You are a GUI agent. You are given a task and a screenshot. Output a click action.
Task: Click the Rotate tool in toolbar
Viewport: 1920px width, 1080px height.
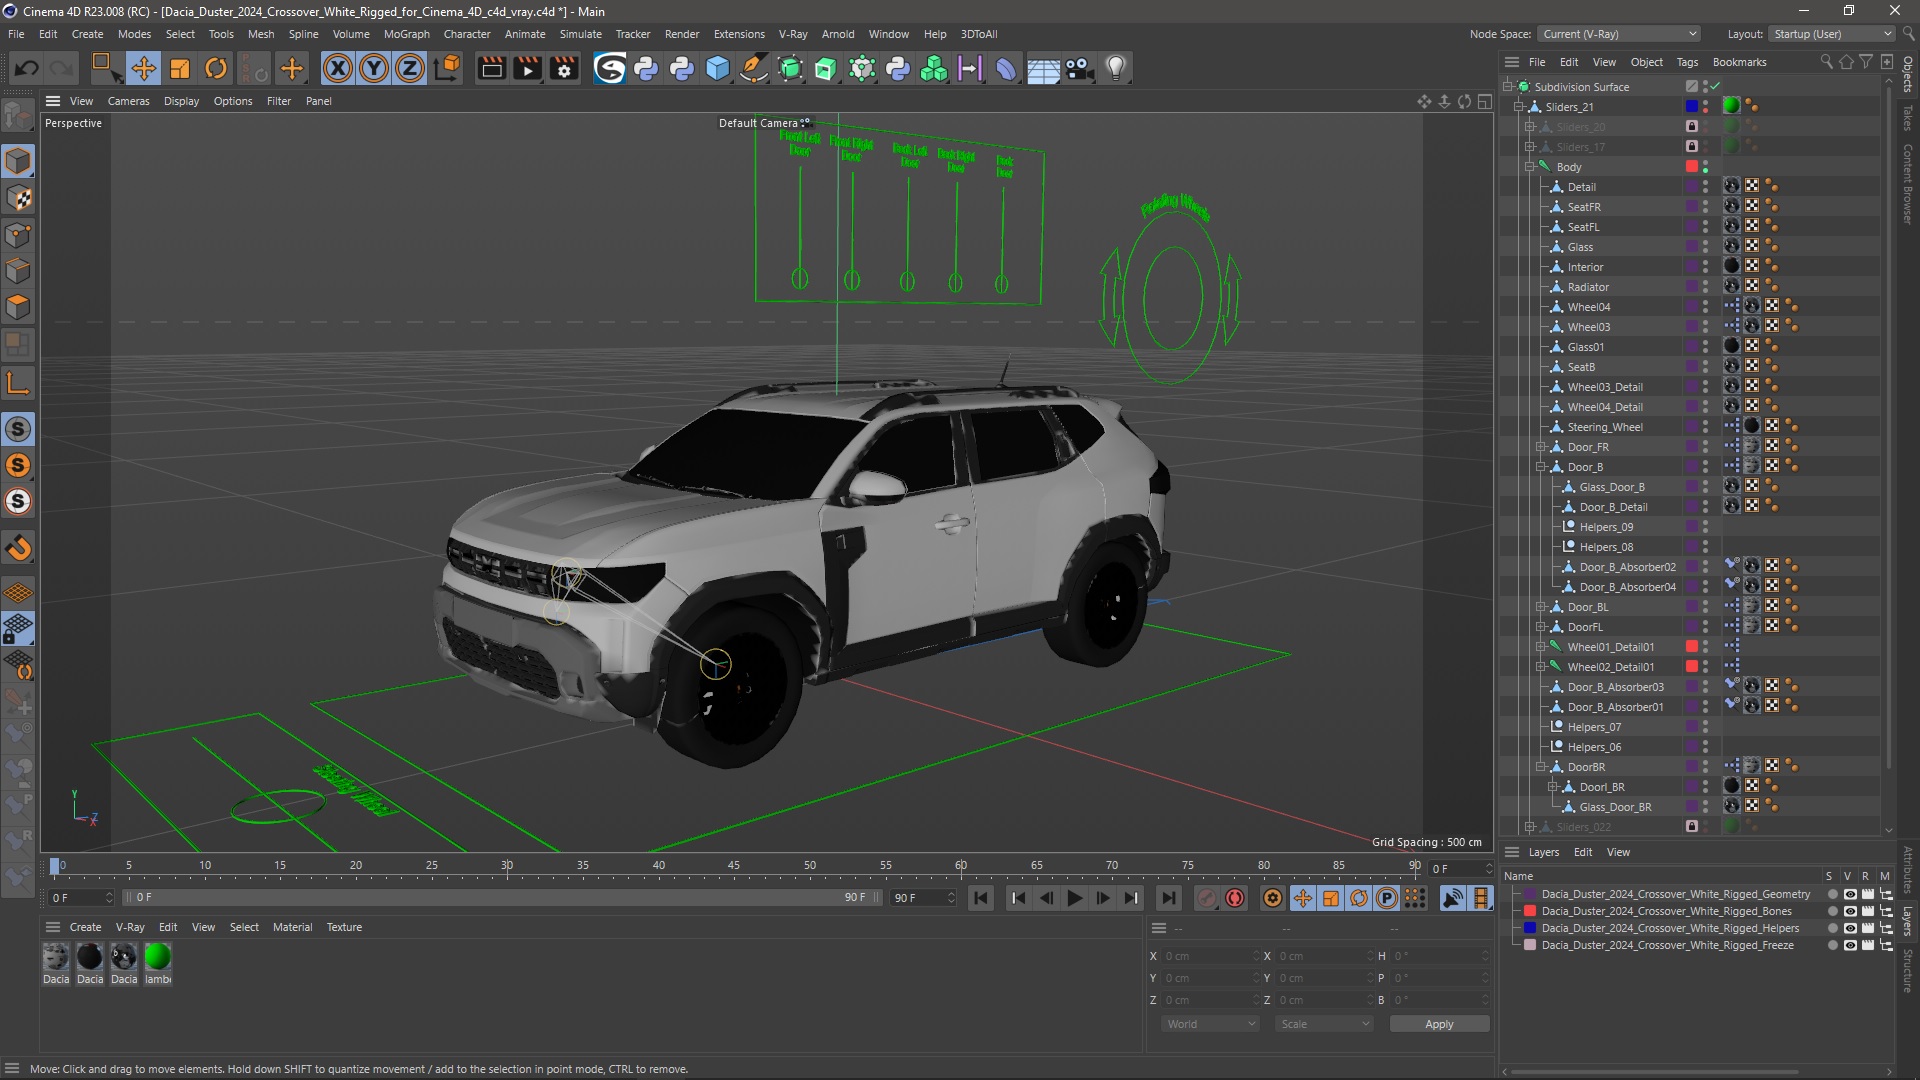215,67
